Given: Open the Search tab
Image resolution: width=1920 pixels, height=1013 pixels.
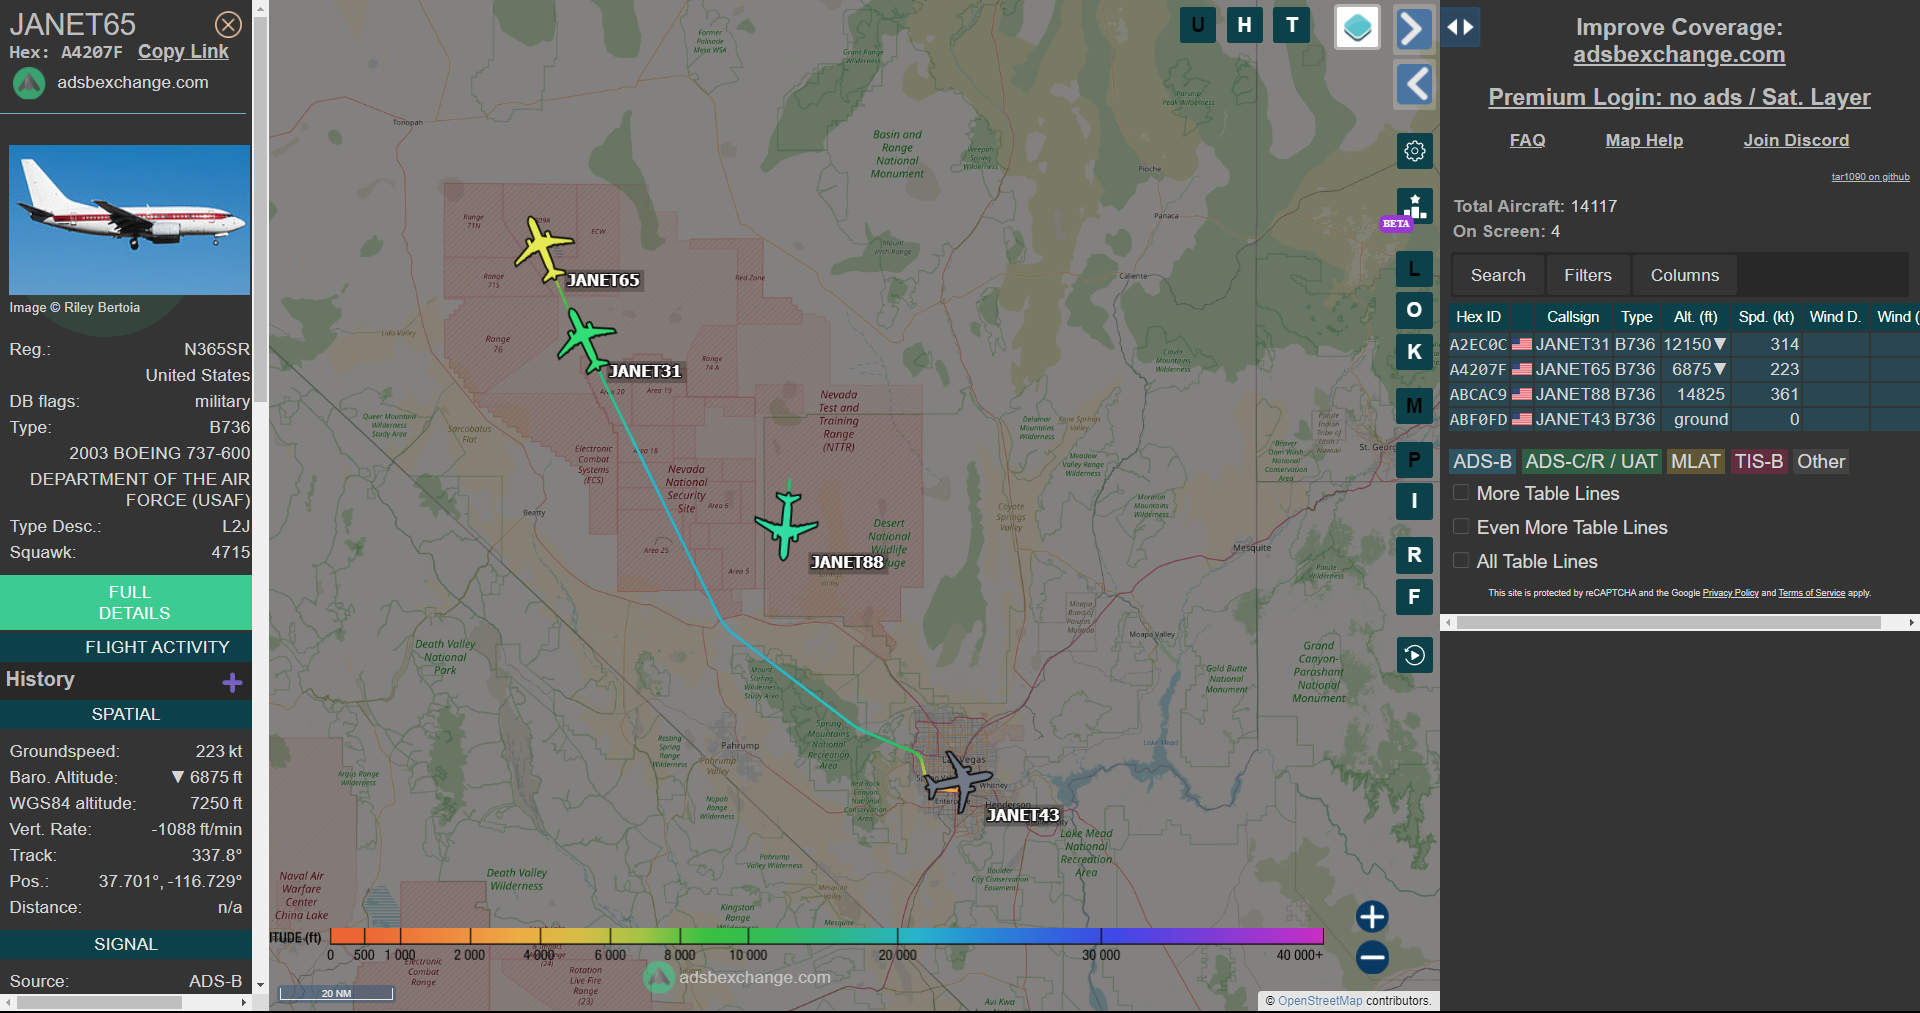Looking at the screenshot, I should coord(1498,275).
